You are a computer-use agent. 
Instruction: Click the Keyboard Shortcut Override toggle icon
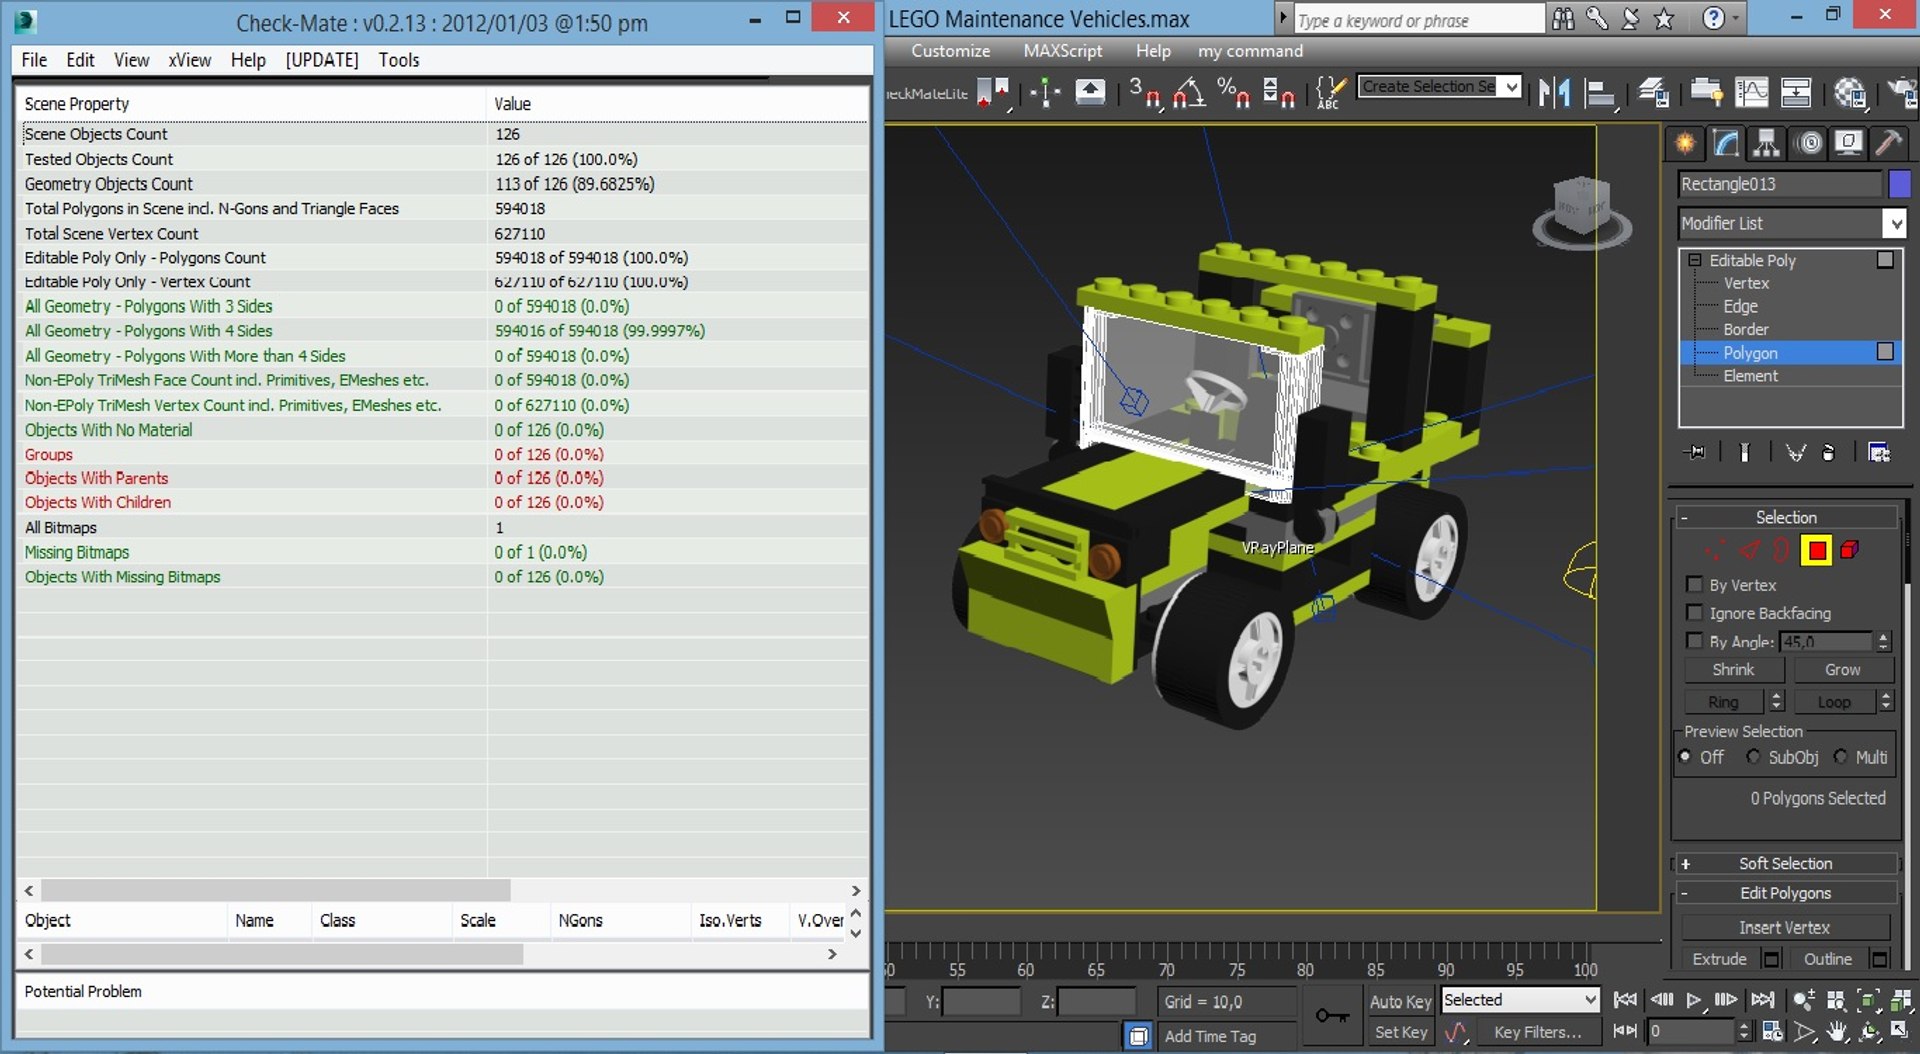coord(1090,93)
